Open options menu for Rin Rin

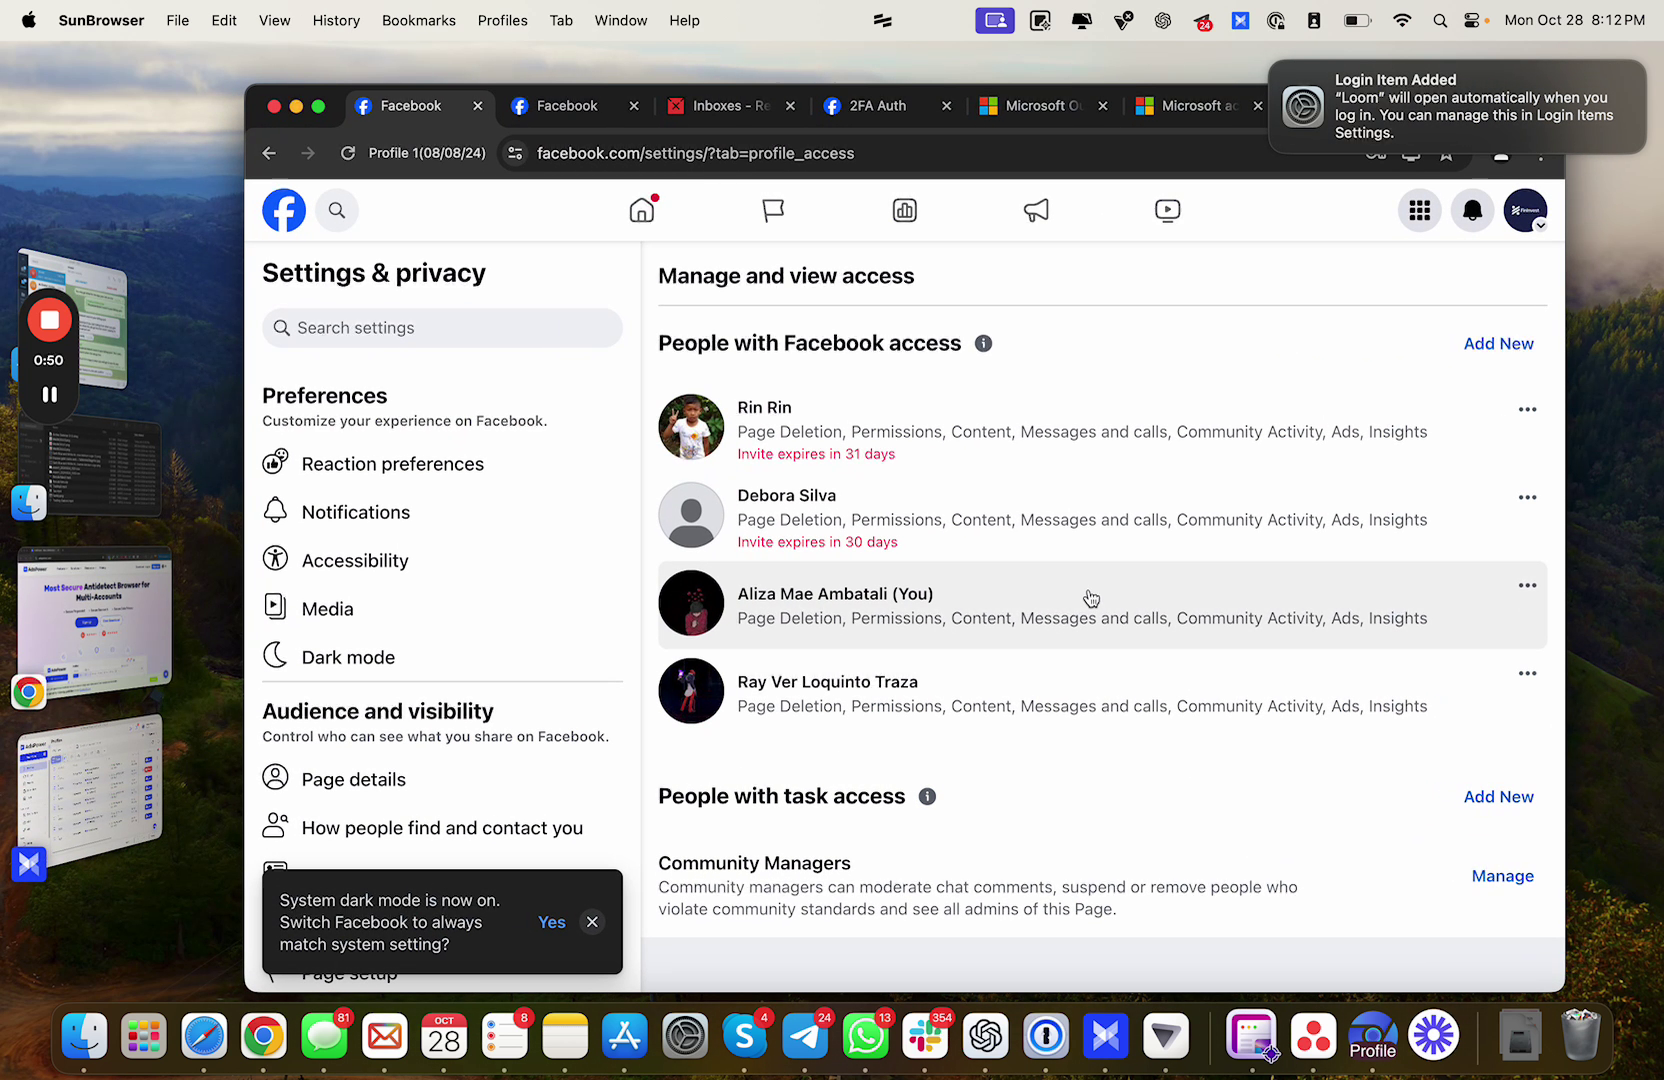pyautogui.click(x=1527, y=409)
